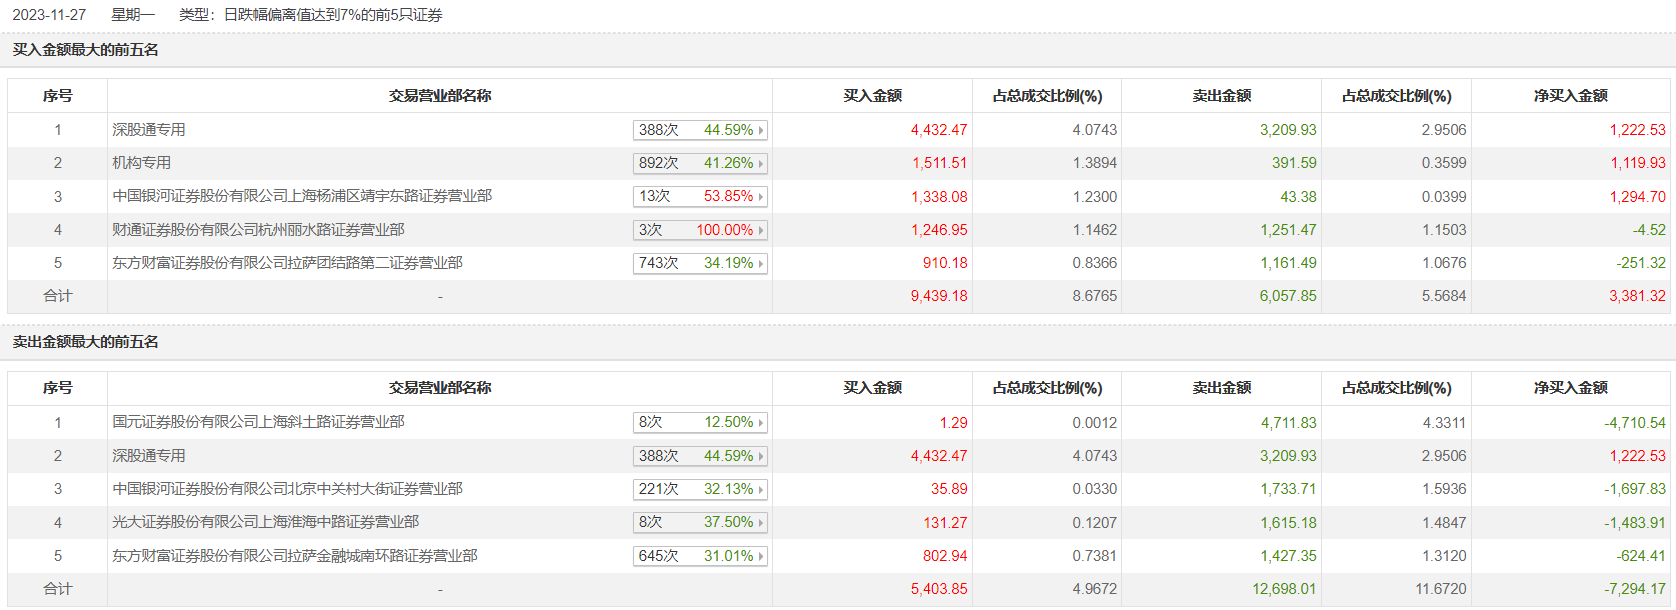Expand the 13次 53.85% badge arrow
This screenshot has height=610, width=1676.
click(761, 197)
